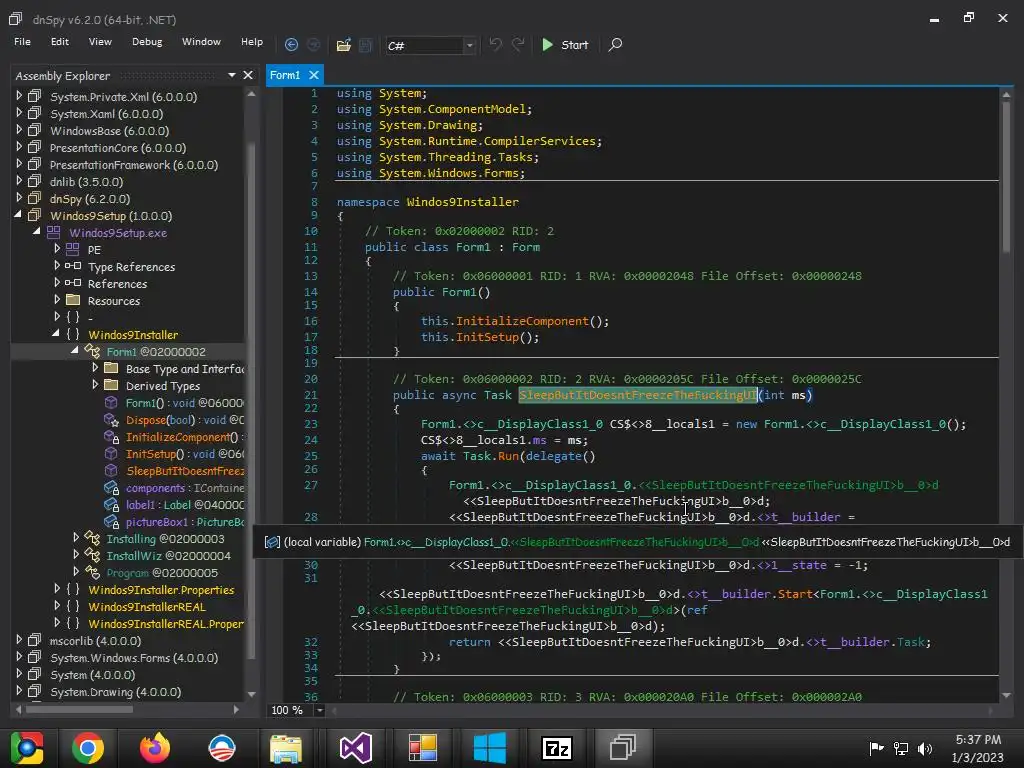This screenshot has width=1024, height=768.
Task: Close the Form1 tab
Action: click(x=314, y=75)
